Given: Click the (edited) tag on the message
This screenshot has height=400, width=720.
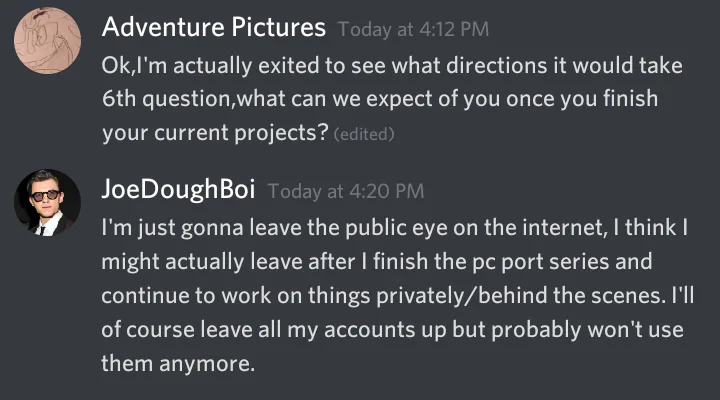Looking at the screenshot, I should [x=363, y=135].
